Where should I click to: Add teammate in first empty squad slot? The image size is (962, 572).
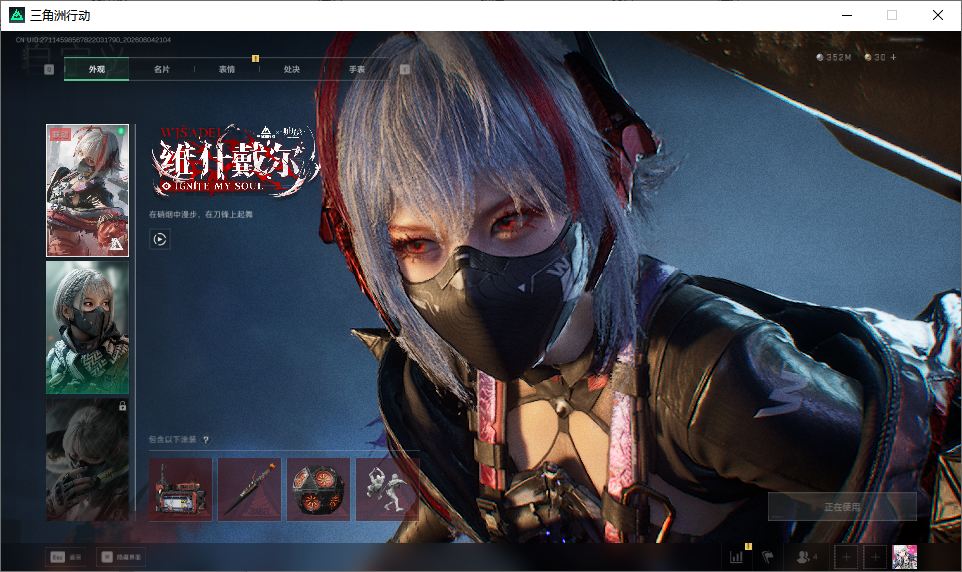pyautogui.click(x=846, y=557)
